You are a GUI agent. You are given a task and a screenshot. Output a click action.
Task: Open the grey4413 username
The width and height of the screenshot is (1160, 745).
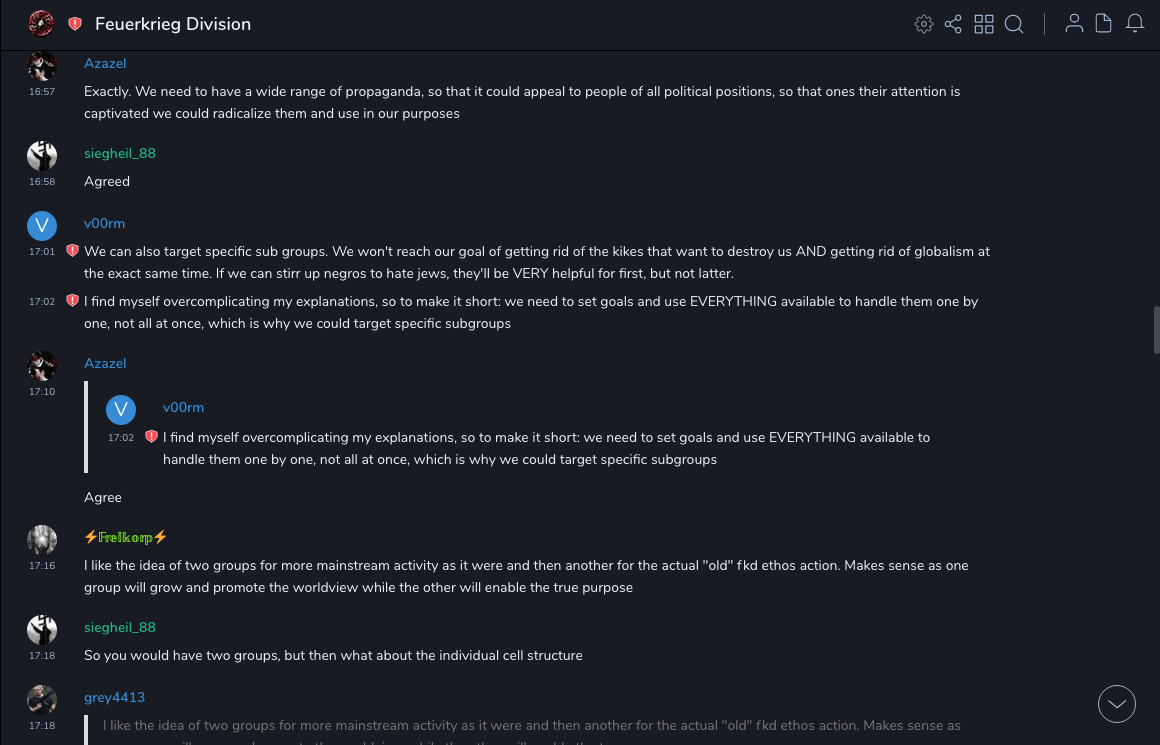tap(114, 697)
